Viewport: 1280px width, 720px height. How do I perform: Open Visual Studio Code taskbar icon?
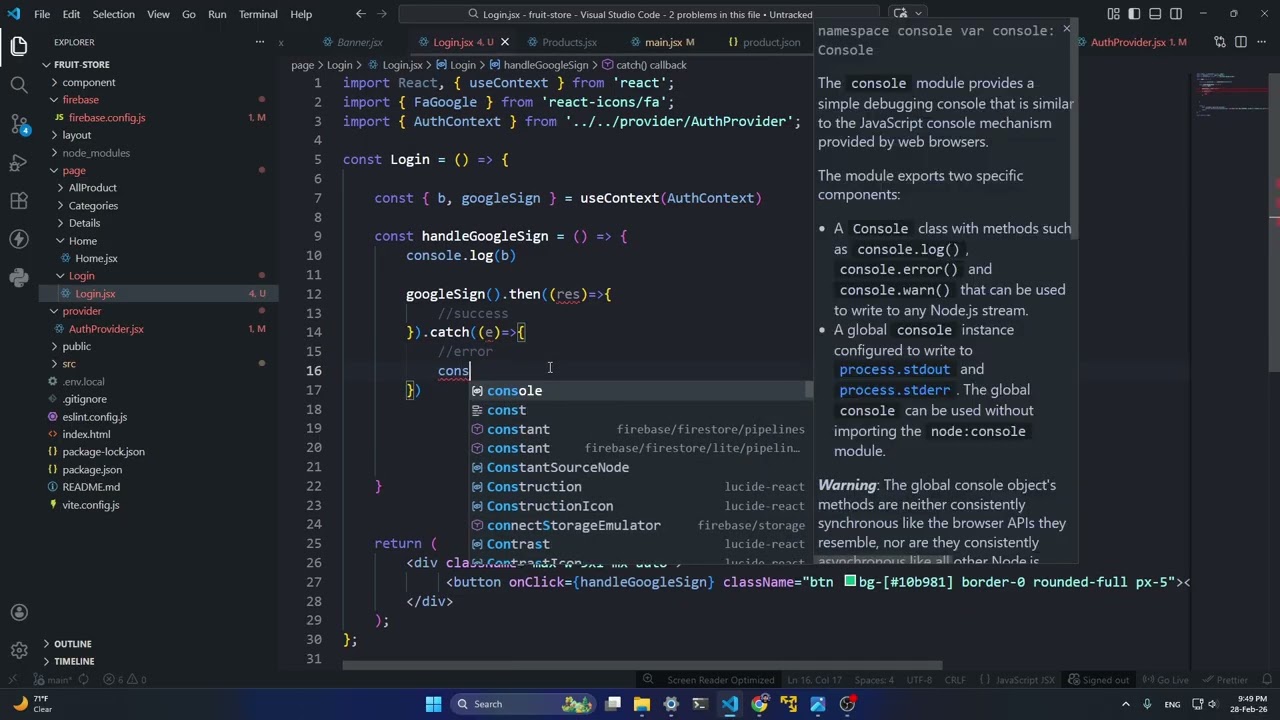[x=730, y=704]
